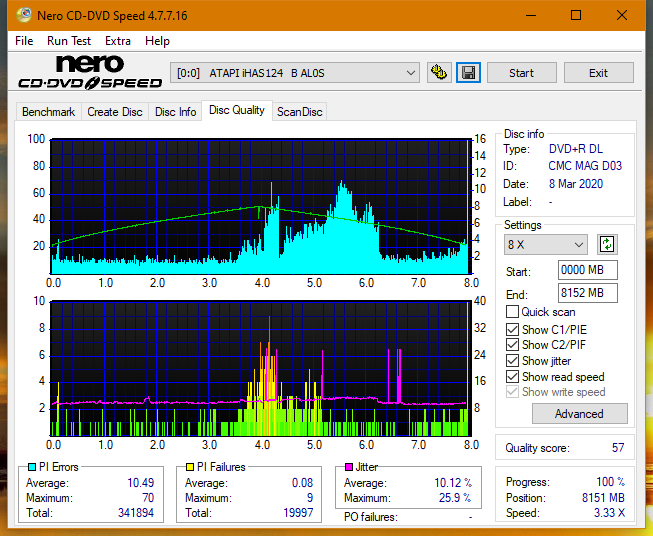Open the Advanced settings button
Screen dimensions: 653x536
[579, 414]
